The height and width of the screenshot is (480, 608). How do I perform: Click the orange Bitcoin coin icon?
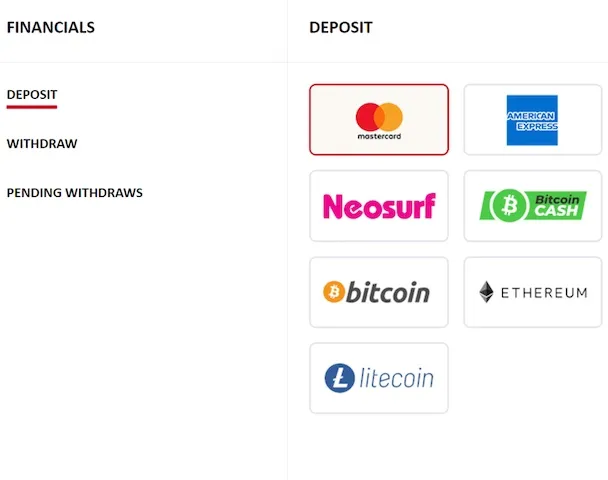click(334, 292)
